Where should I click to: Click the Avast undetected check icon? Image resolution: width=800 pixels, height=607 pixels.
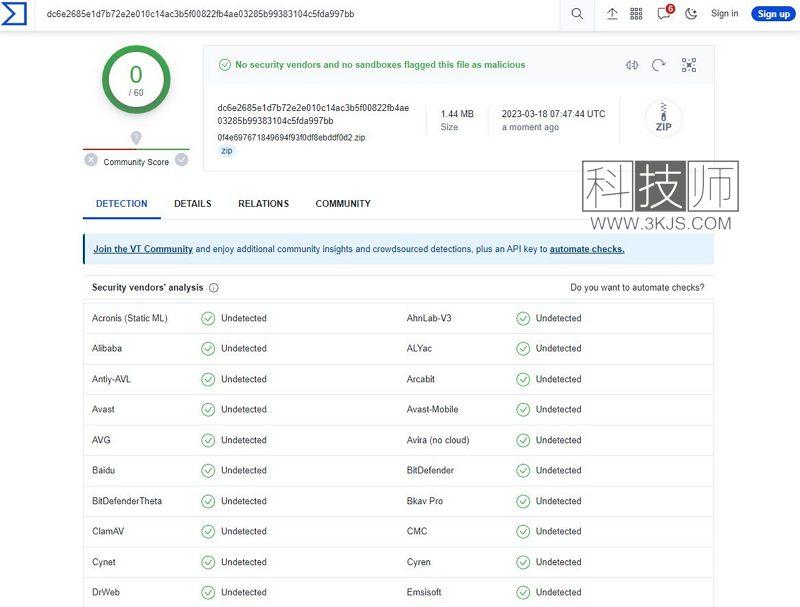coord(208,410)
